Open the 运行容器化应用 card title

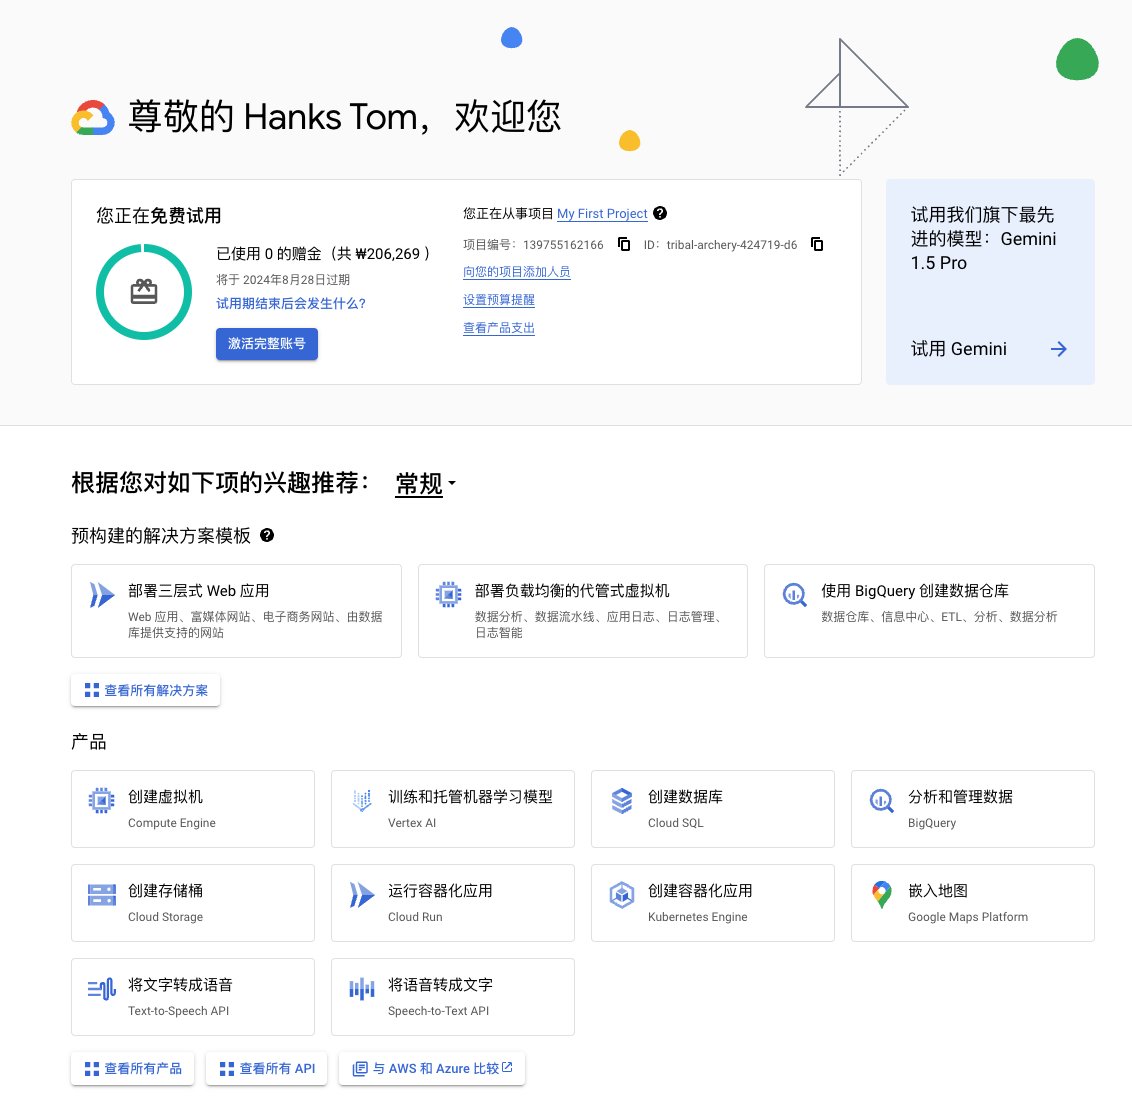coord(440,890)
